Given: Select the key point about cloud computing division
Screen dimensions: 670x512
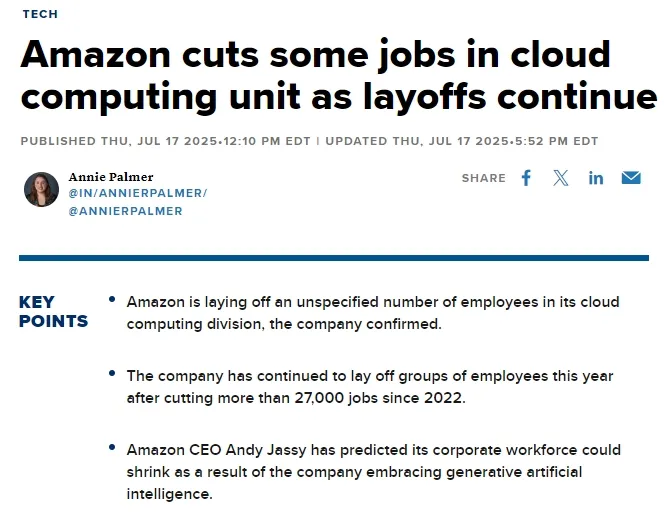Looking at the screenshot, I should [x=373, y=313].
